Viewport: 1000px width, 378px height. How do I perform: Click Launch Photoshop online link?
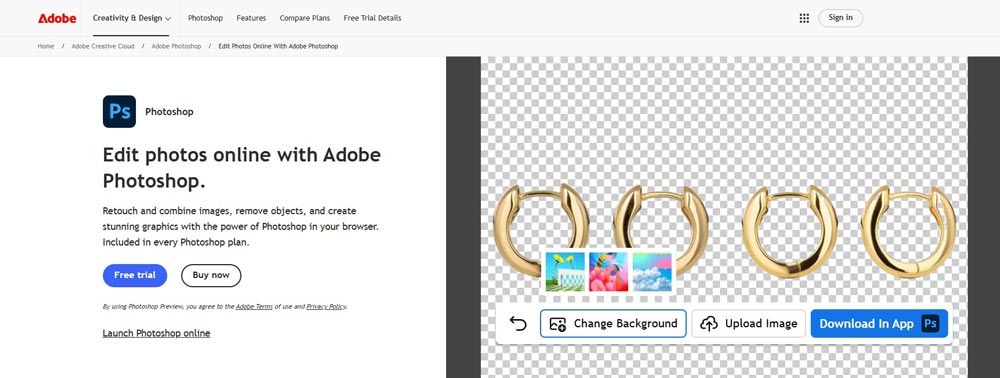pyautogui.click(x=156, y=333)
